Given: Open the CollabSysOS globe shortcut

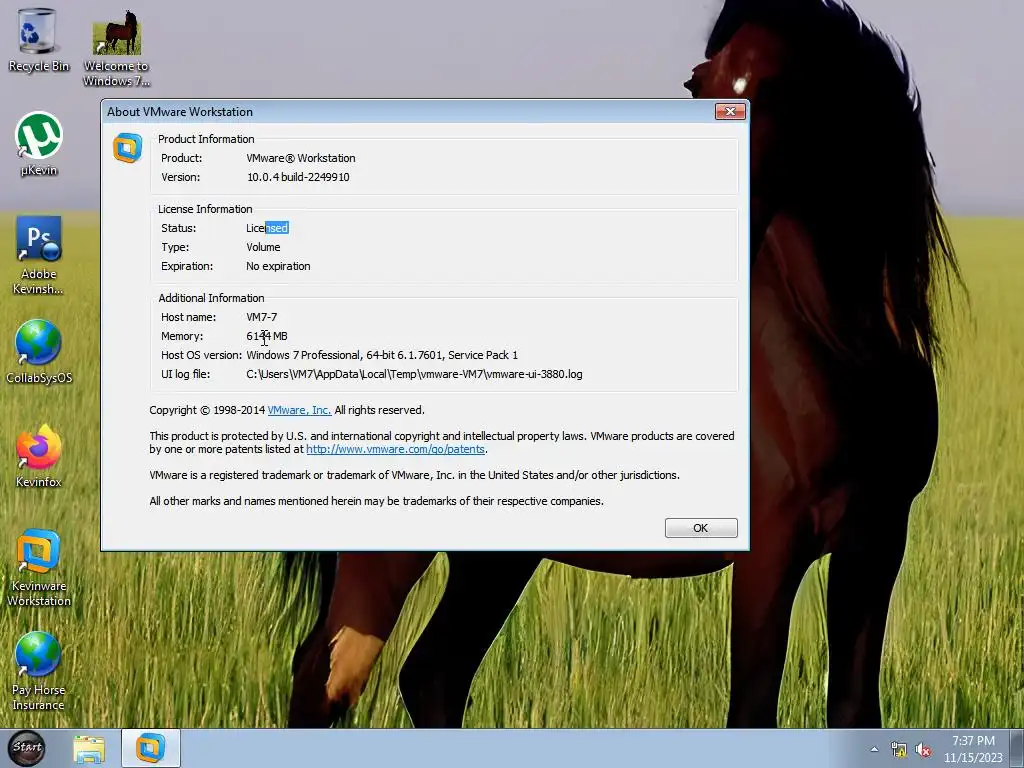Looking at the screenshot, I should pyautogui.click(x=39, y=351).
